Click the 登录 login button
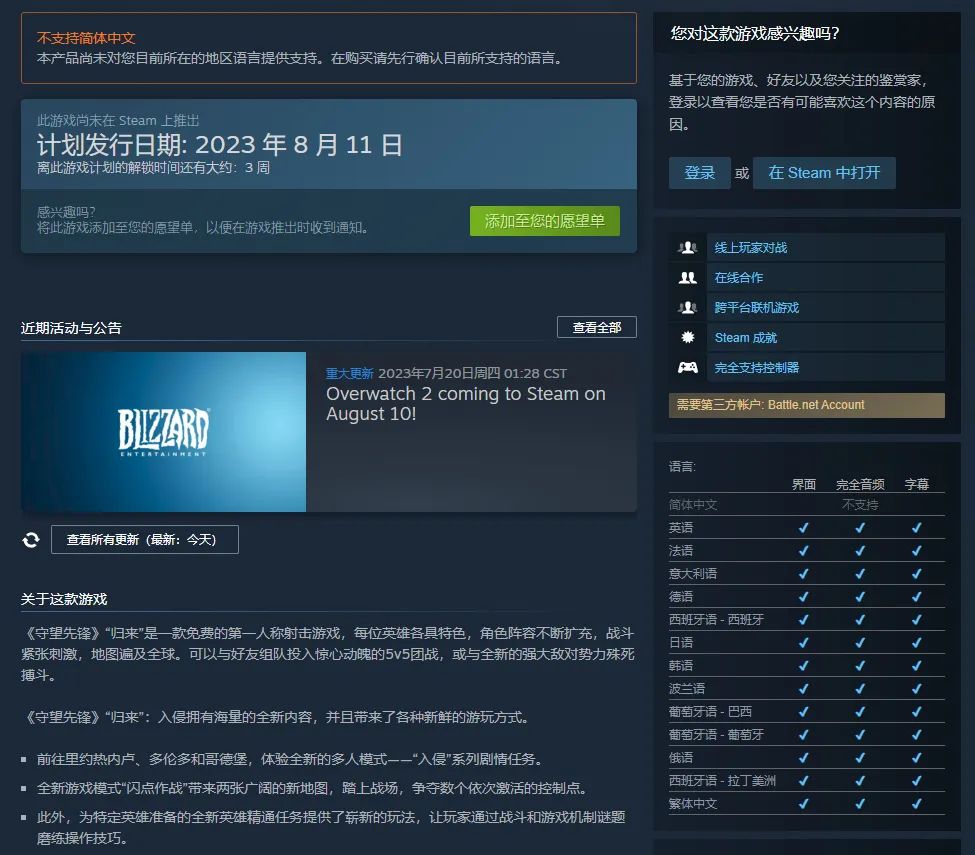 (699, 172)
